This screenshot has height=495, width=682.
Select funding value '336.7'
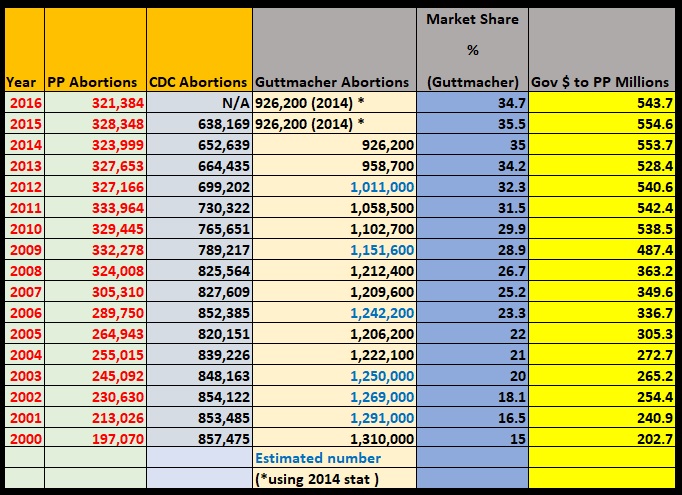[655, 313]
